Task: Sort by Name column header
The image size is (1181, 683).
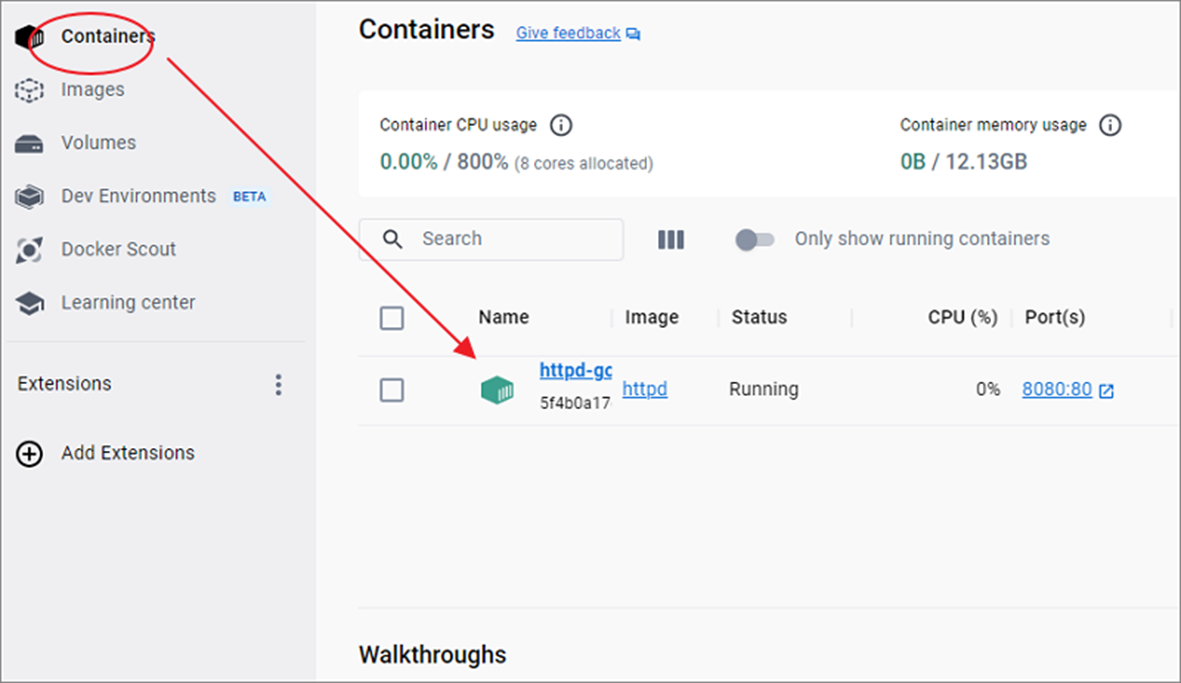Action: pos(504,317)
